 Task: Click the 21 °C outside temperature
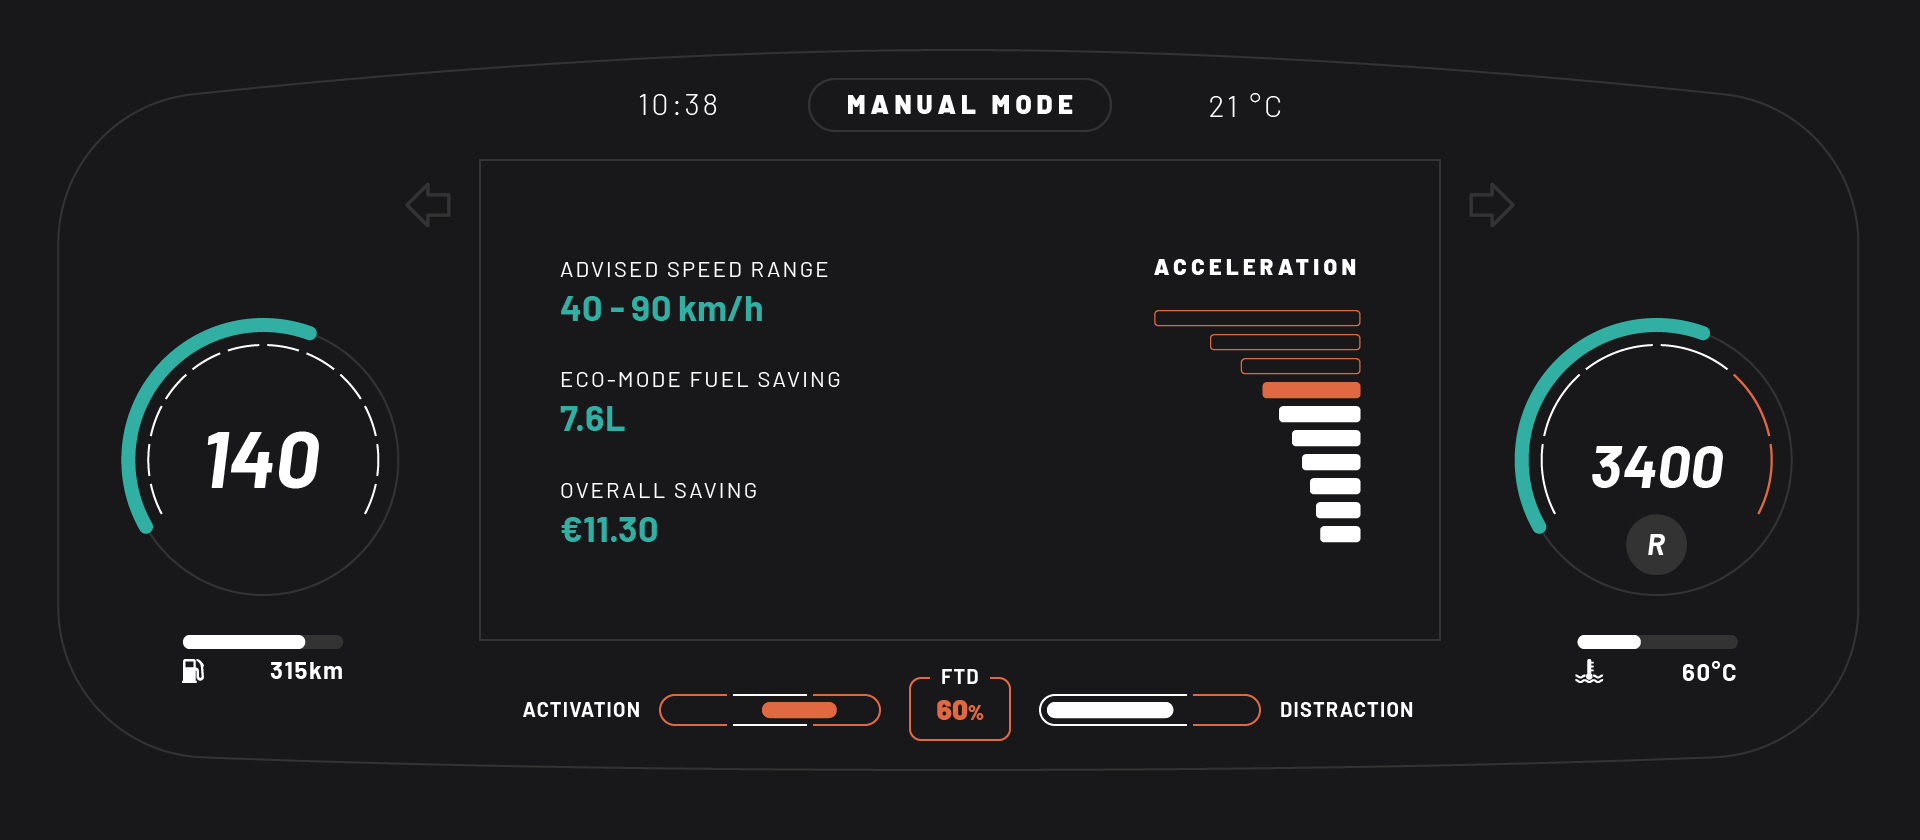[1245, 106]
